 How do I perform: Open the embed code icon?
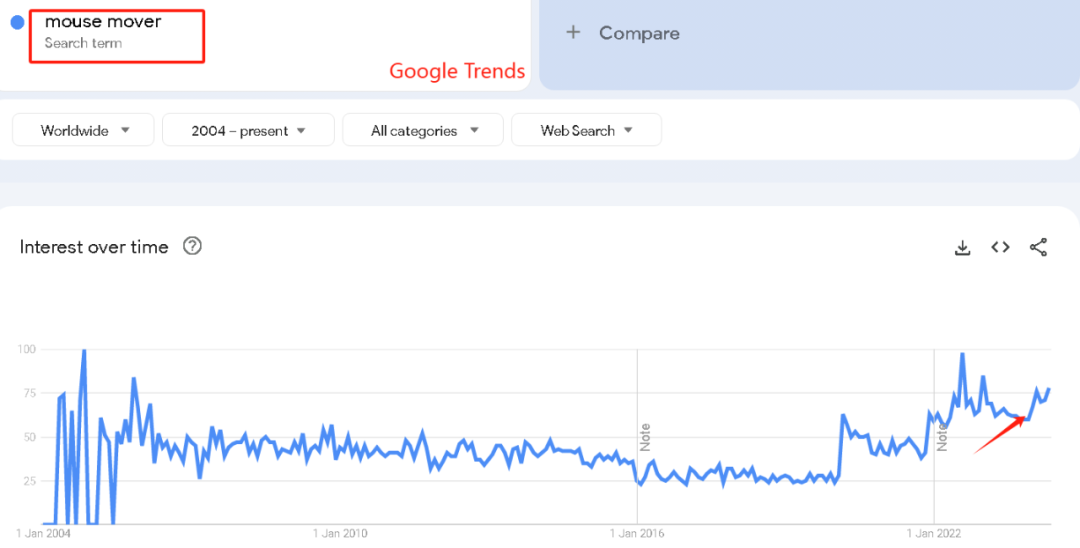point(1000,247)
